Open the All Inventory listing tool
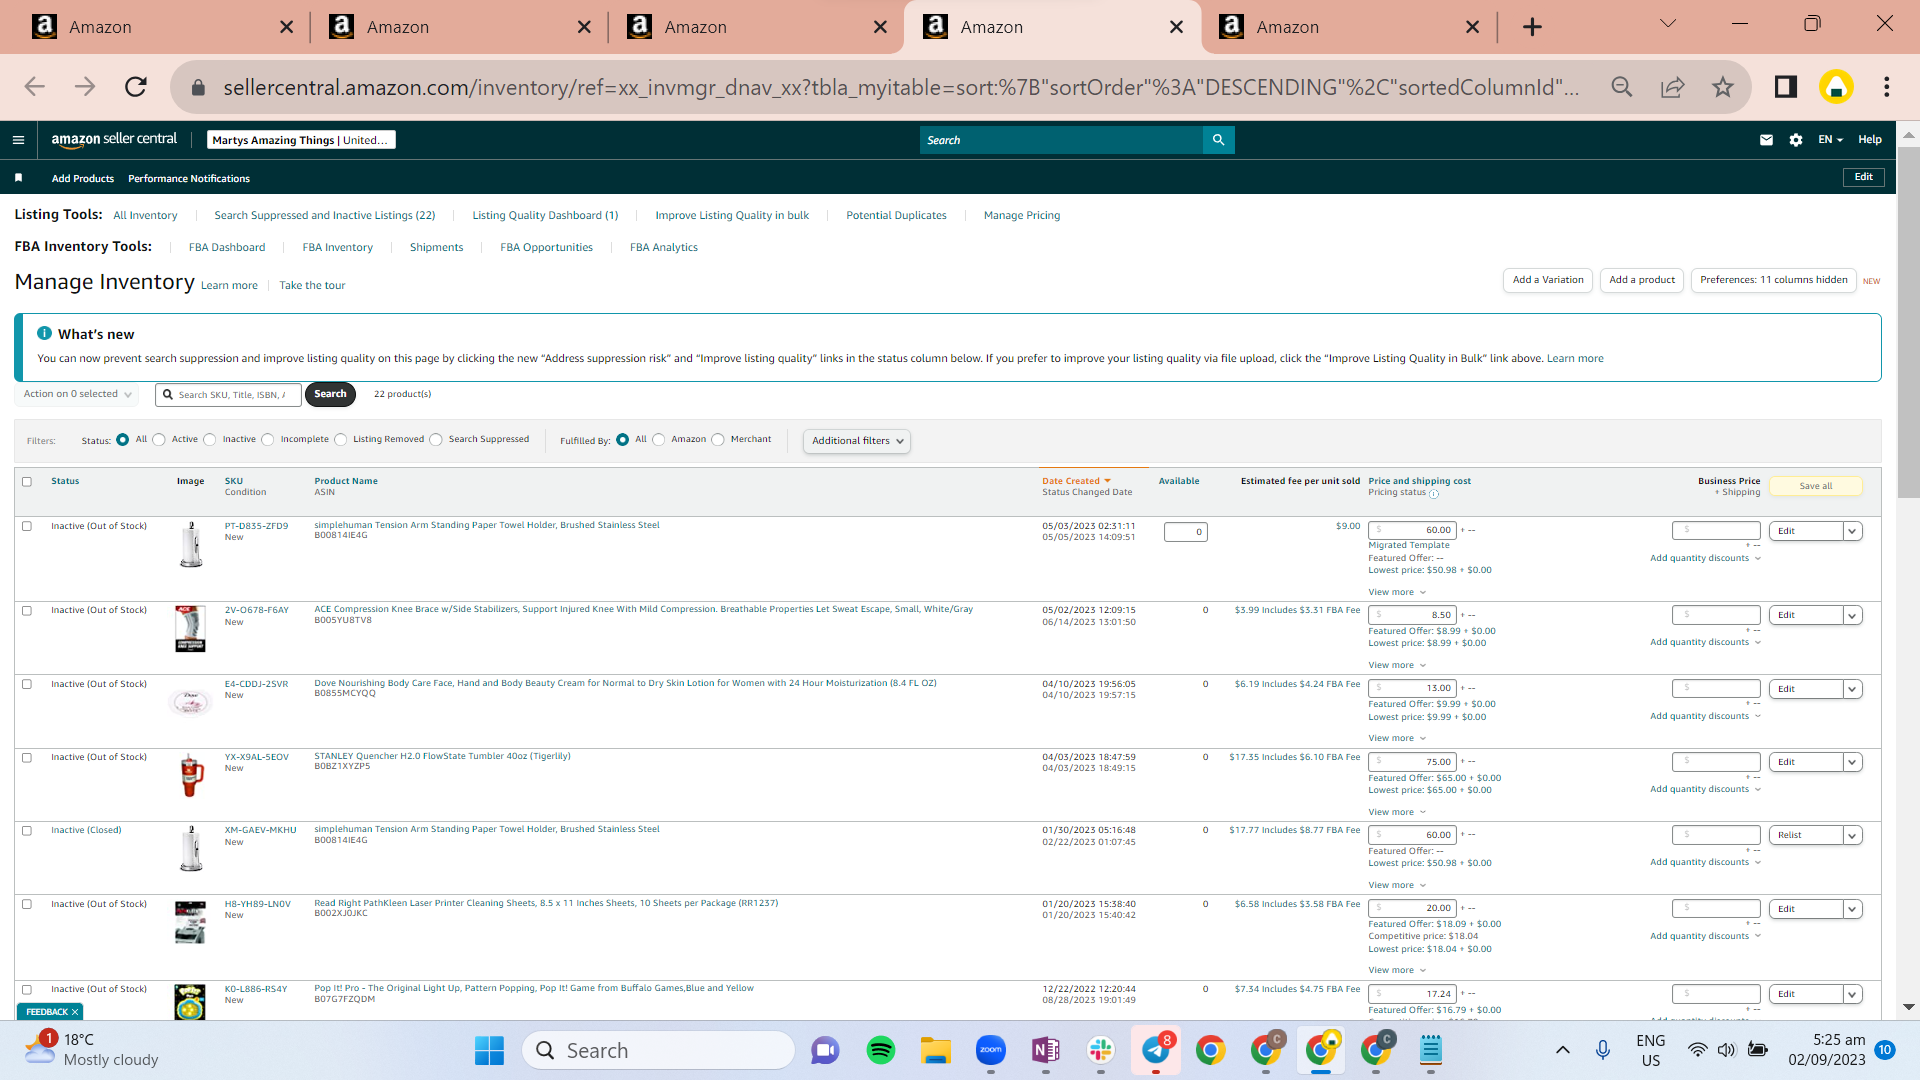The width and height of the screenshot is (1920, 1080). pyautogui.click(x=145, y=215)
